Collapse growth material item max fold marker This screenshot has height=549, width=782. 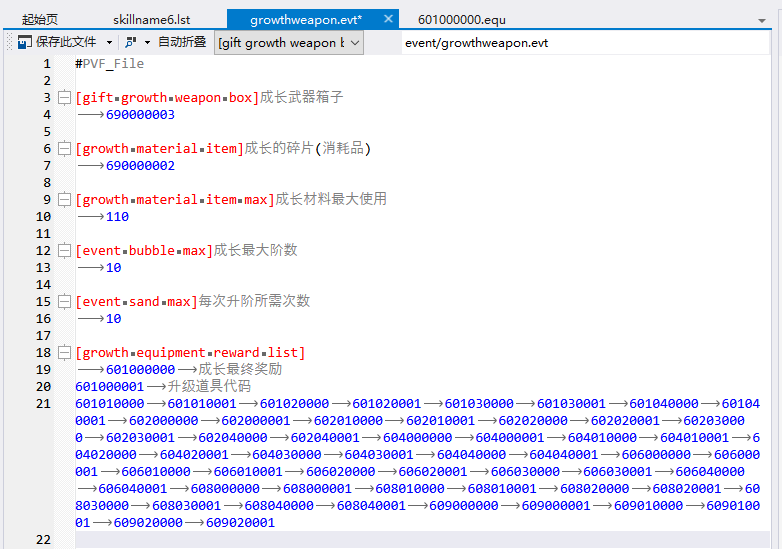pos(64,200)
